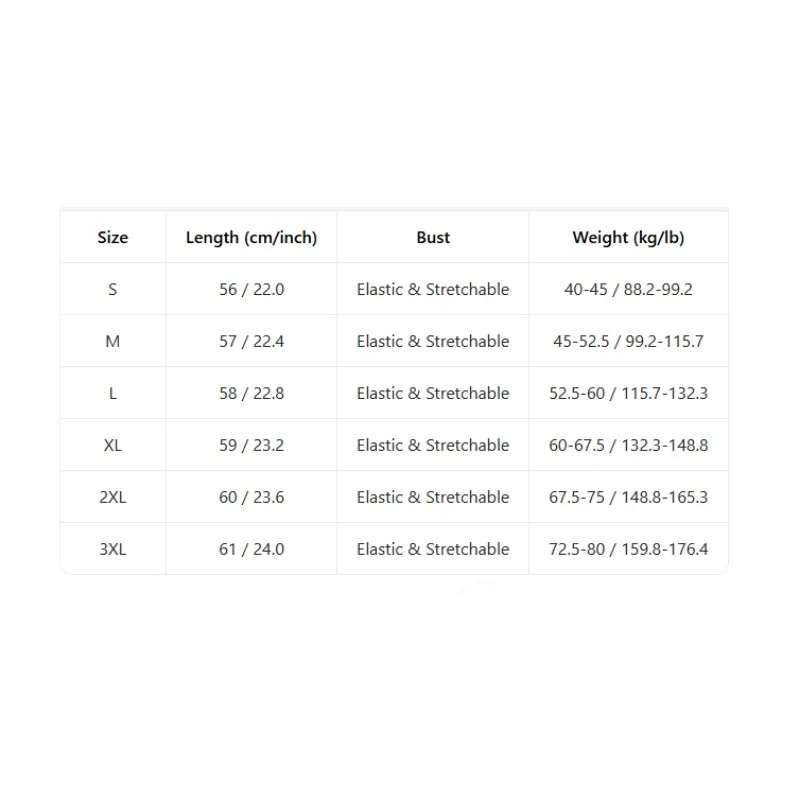
Task: Select the XL size cell
Action: (x=113, y=445)
